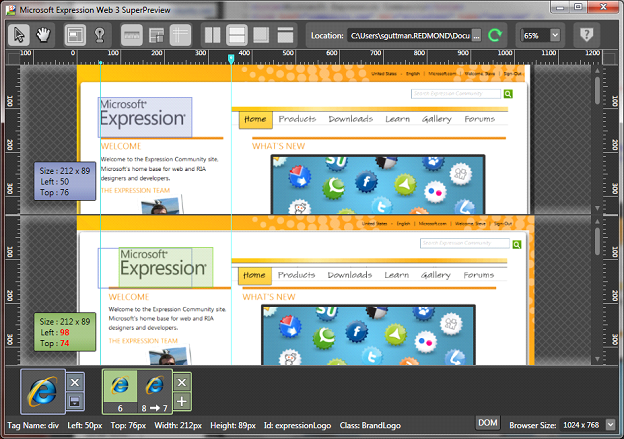The width and height of the screenshot is (624, 439).
Task: Switch to side-by-side vertical layout
Action: 213,35
